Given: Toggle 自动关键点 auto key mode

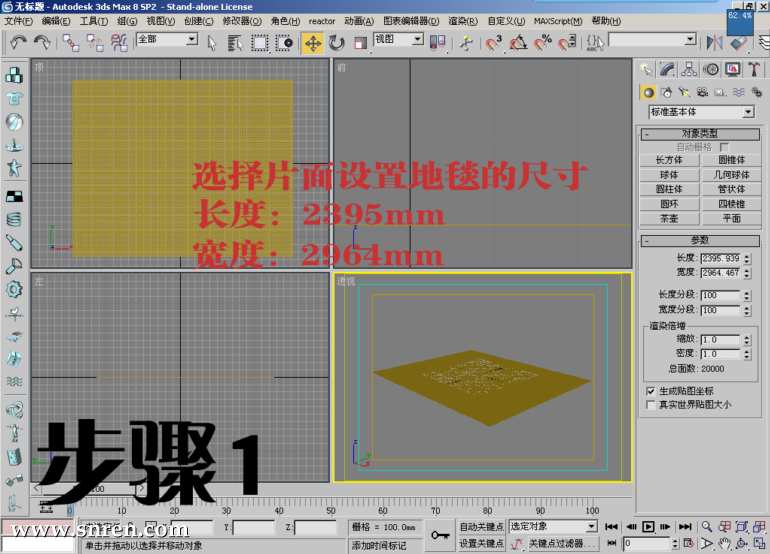Looking at the screenshot, I should (x=481, y=526).
